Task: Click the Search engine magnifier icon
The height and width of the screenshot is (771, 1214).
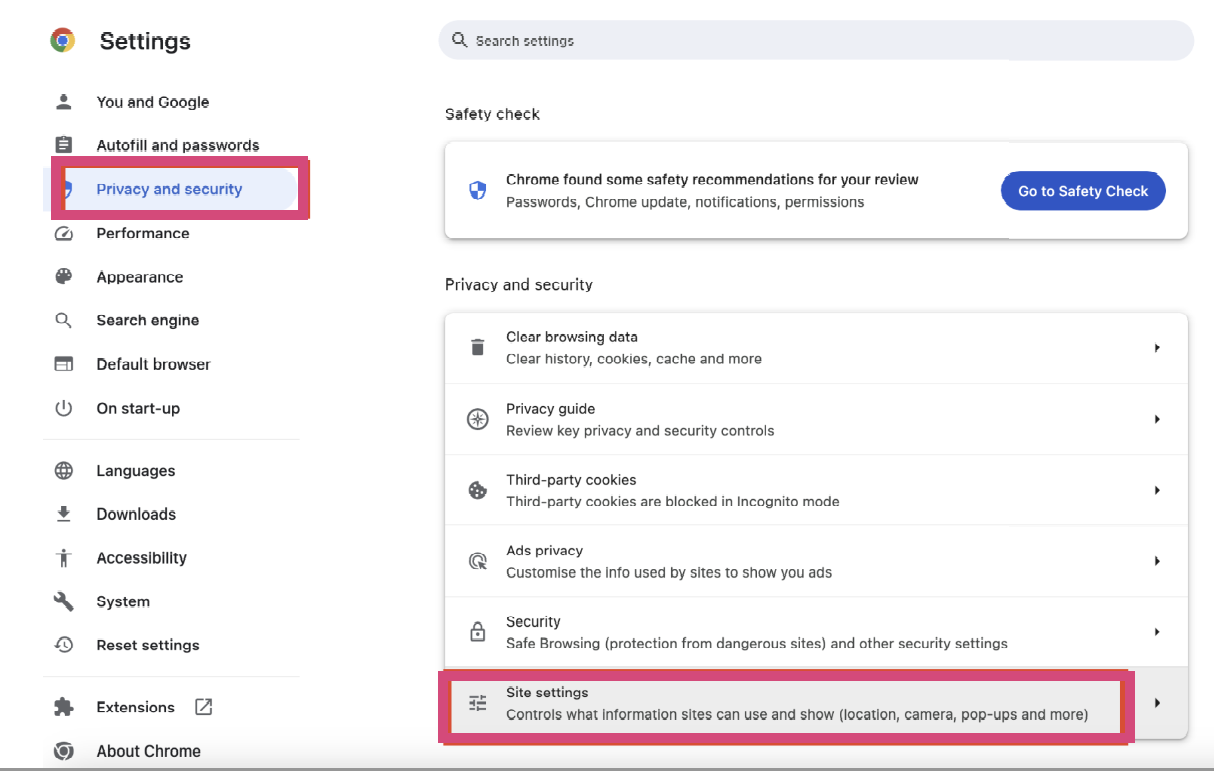Action: click(64, 320)
